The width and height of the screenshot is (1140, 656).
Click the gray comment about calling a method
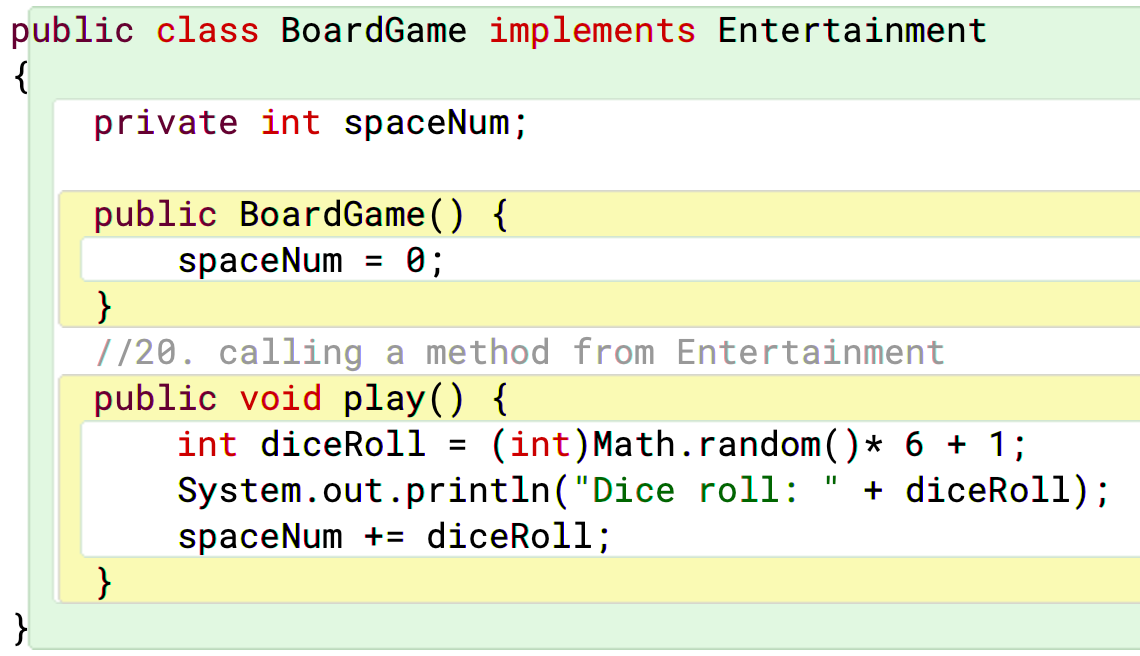(x=520, y=353)
